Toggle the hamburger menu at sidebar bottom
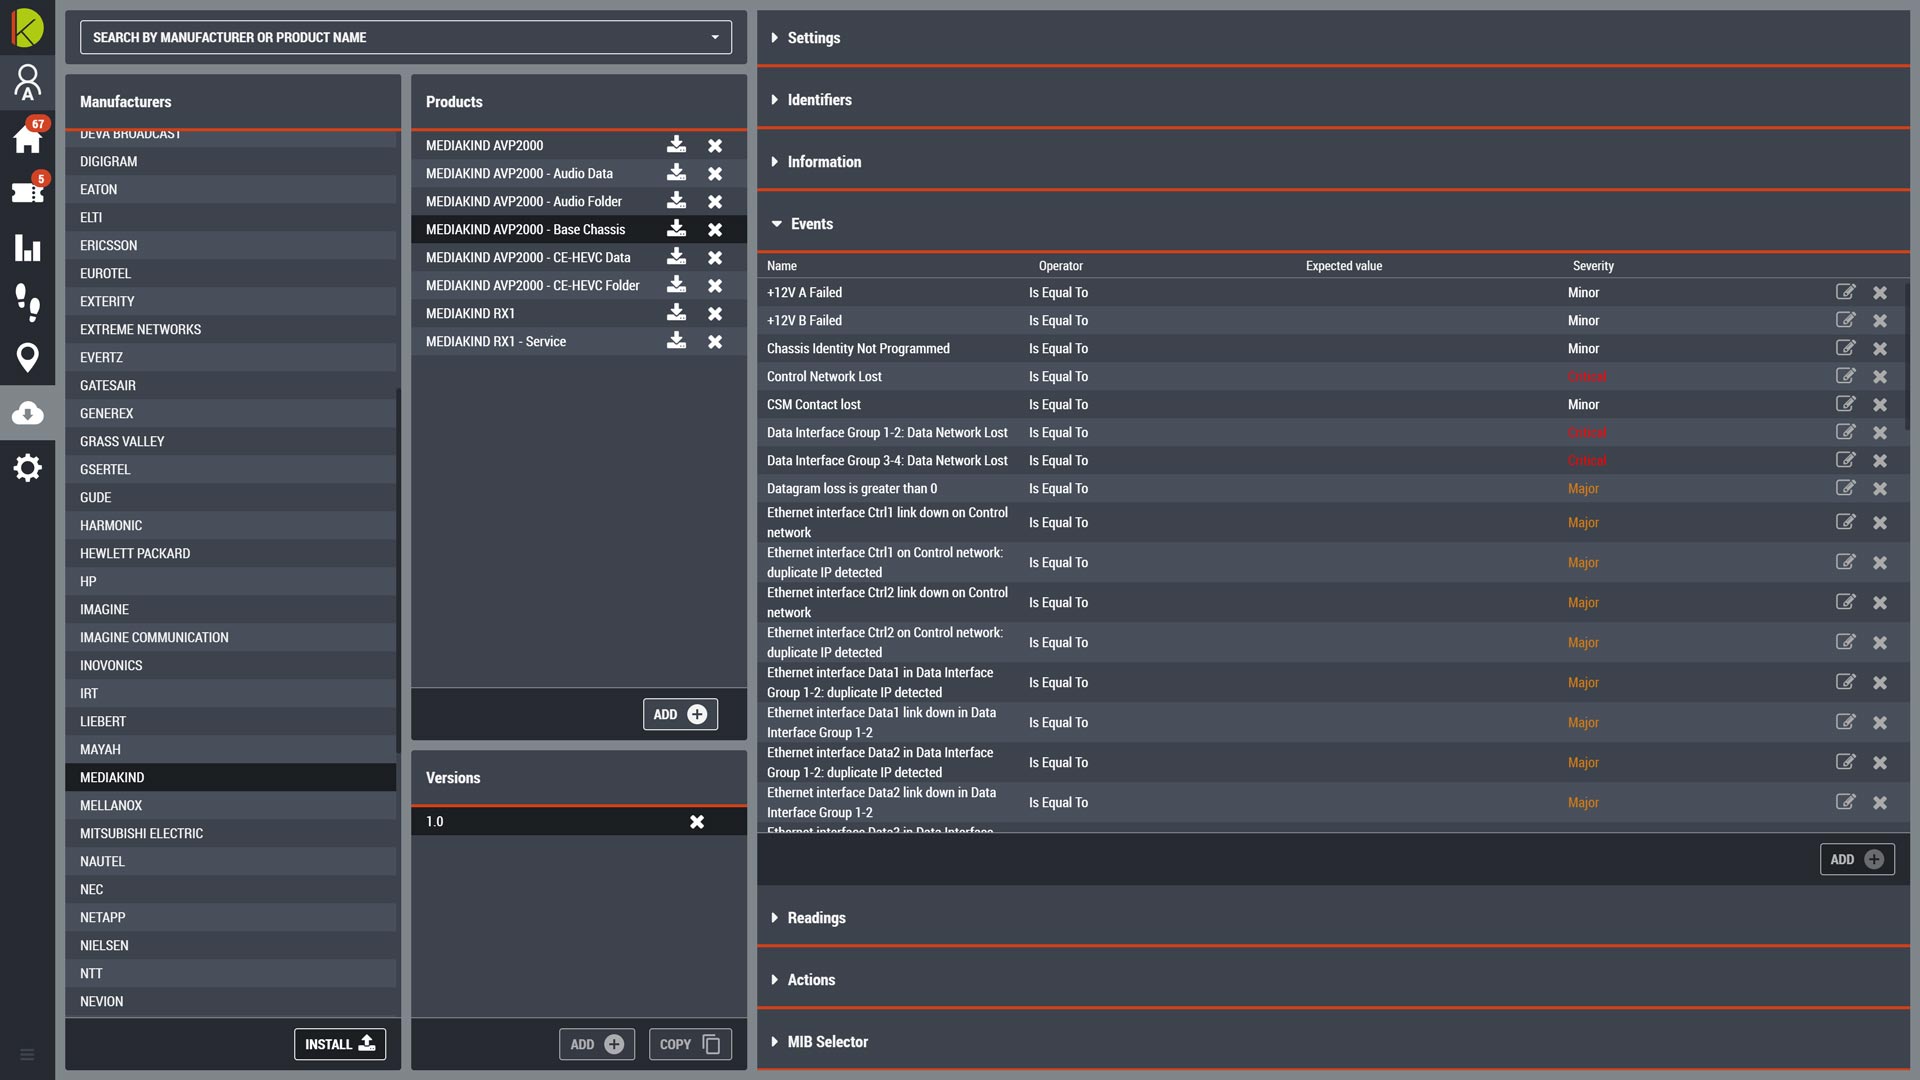1920x1080 pixels. [x=27, y=1054]
